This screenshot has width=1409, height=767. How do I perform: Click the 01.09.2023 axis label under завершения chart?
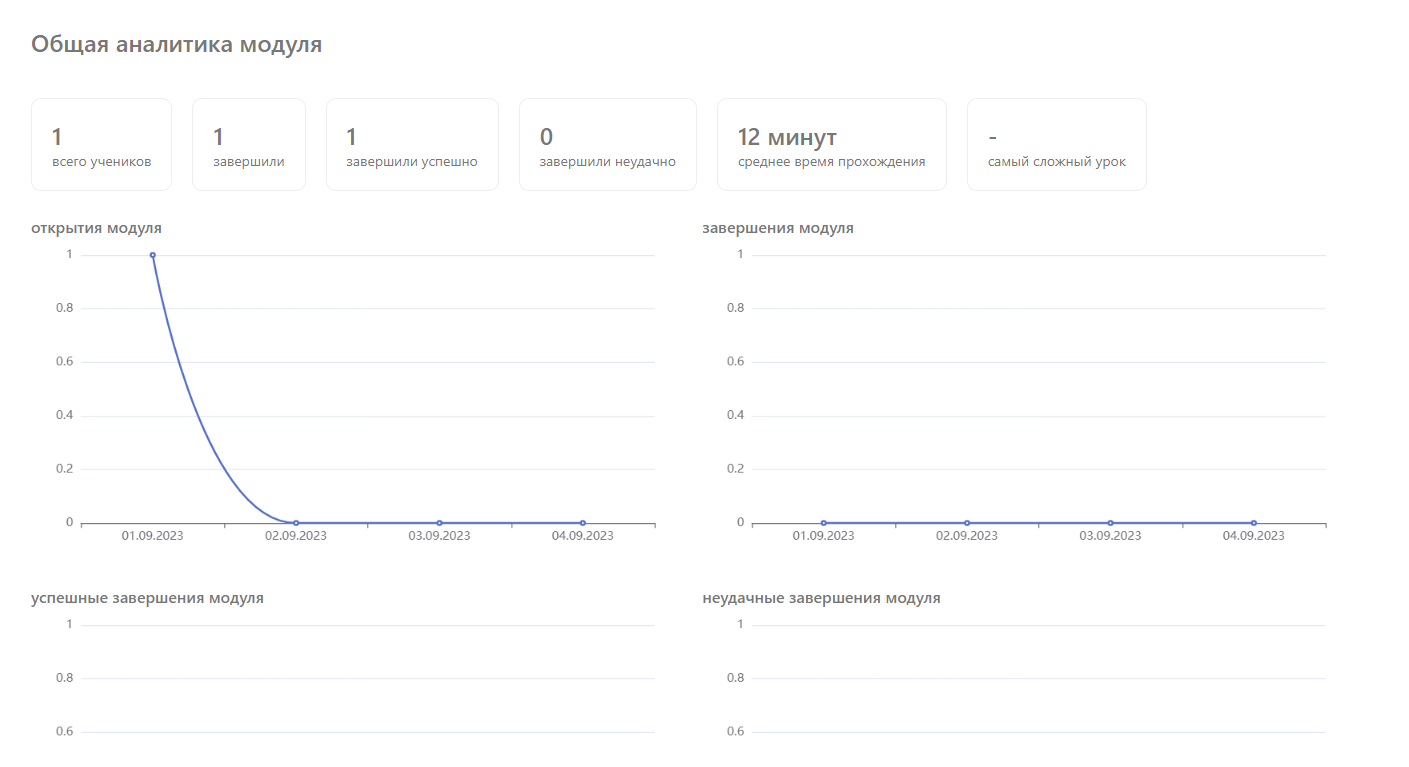coord(824,536)
